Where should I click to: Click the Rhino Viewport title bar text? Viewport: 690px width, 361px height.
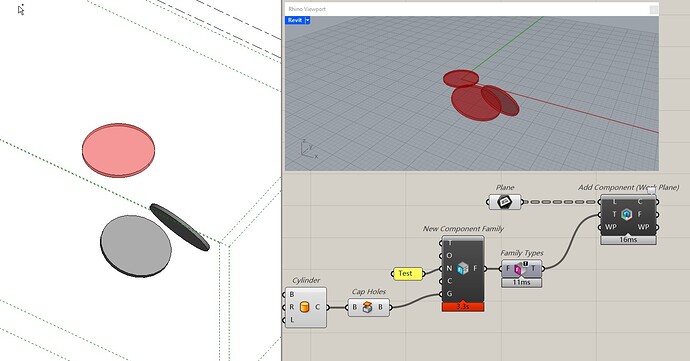307,9
